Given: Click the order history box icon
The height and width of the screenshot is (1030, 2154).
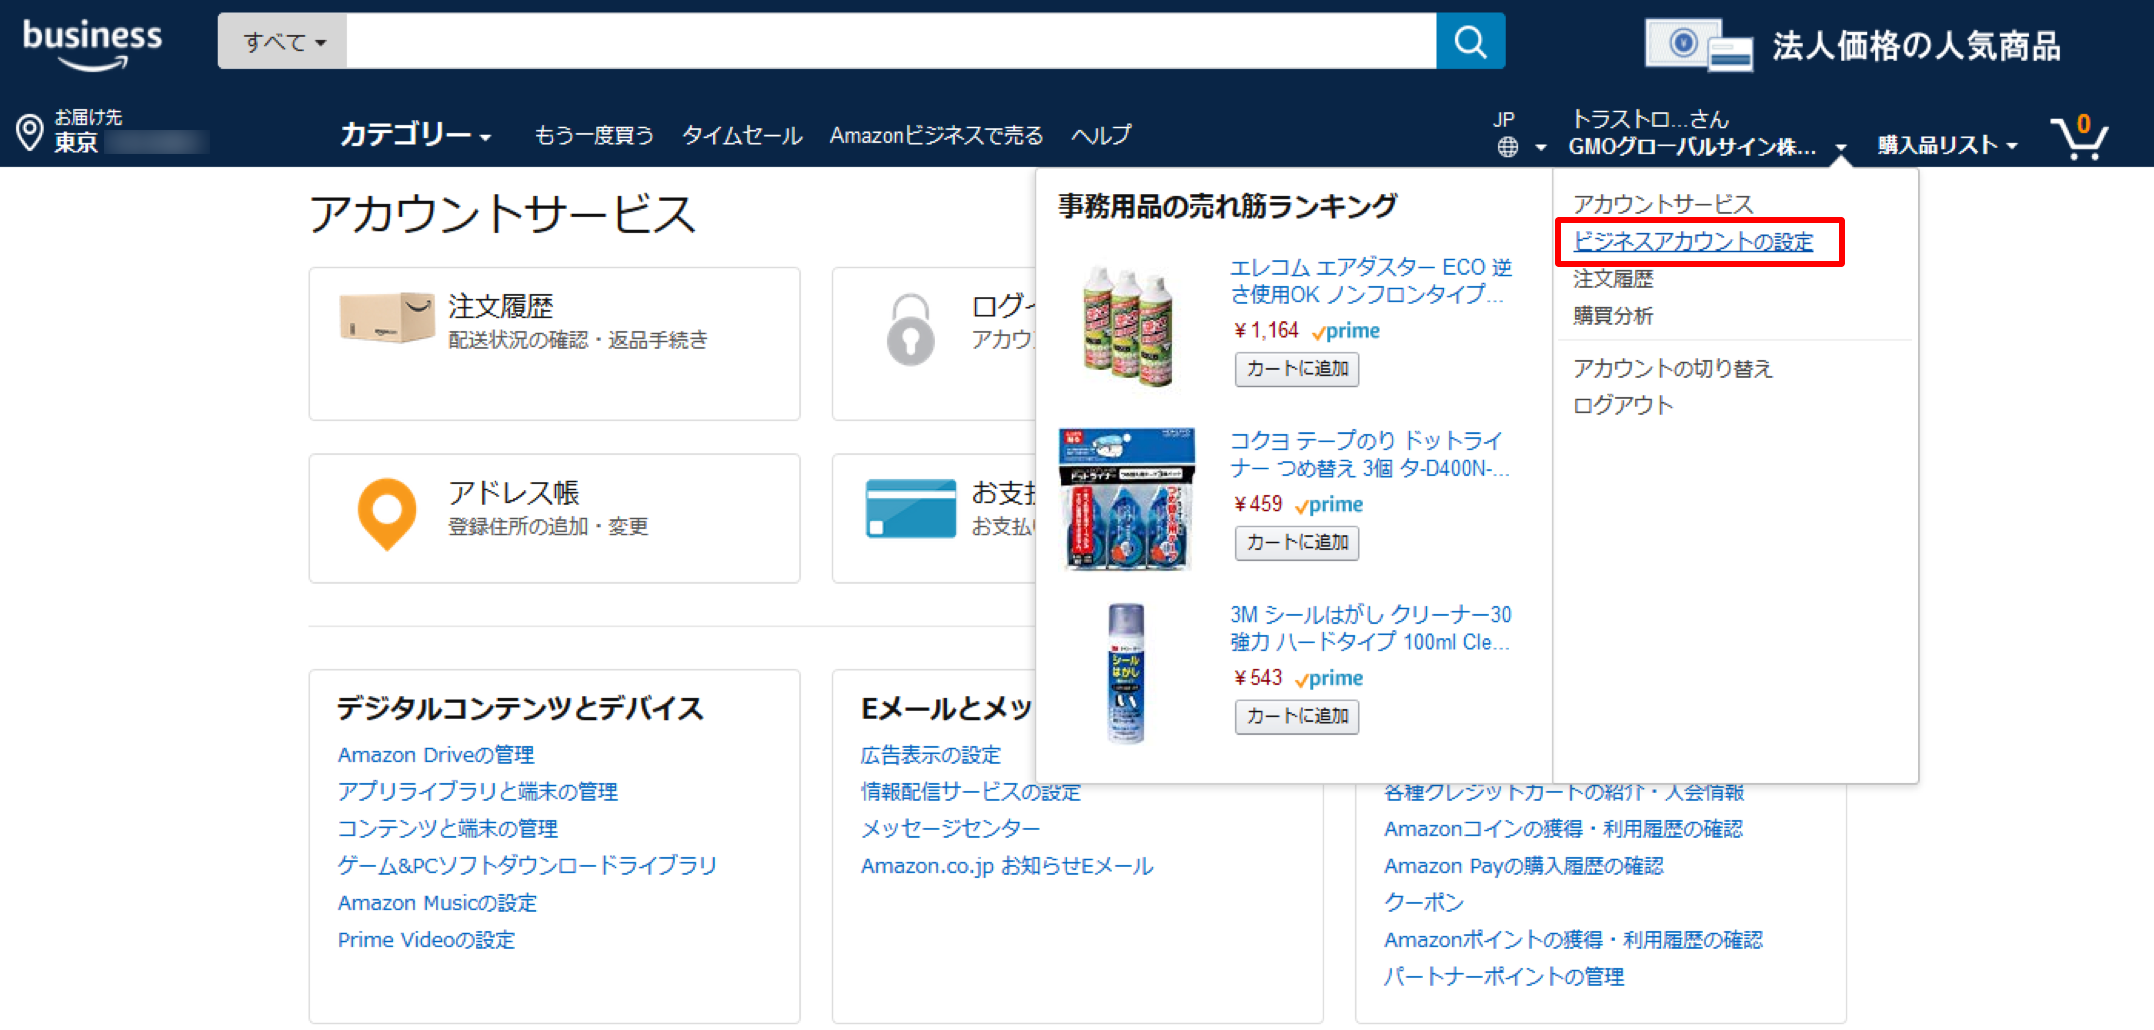Looking at the screenshot, I should [x=387, y=317].
